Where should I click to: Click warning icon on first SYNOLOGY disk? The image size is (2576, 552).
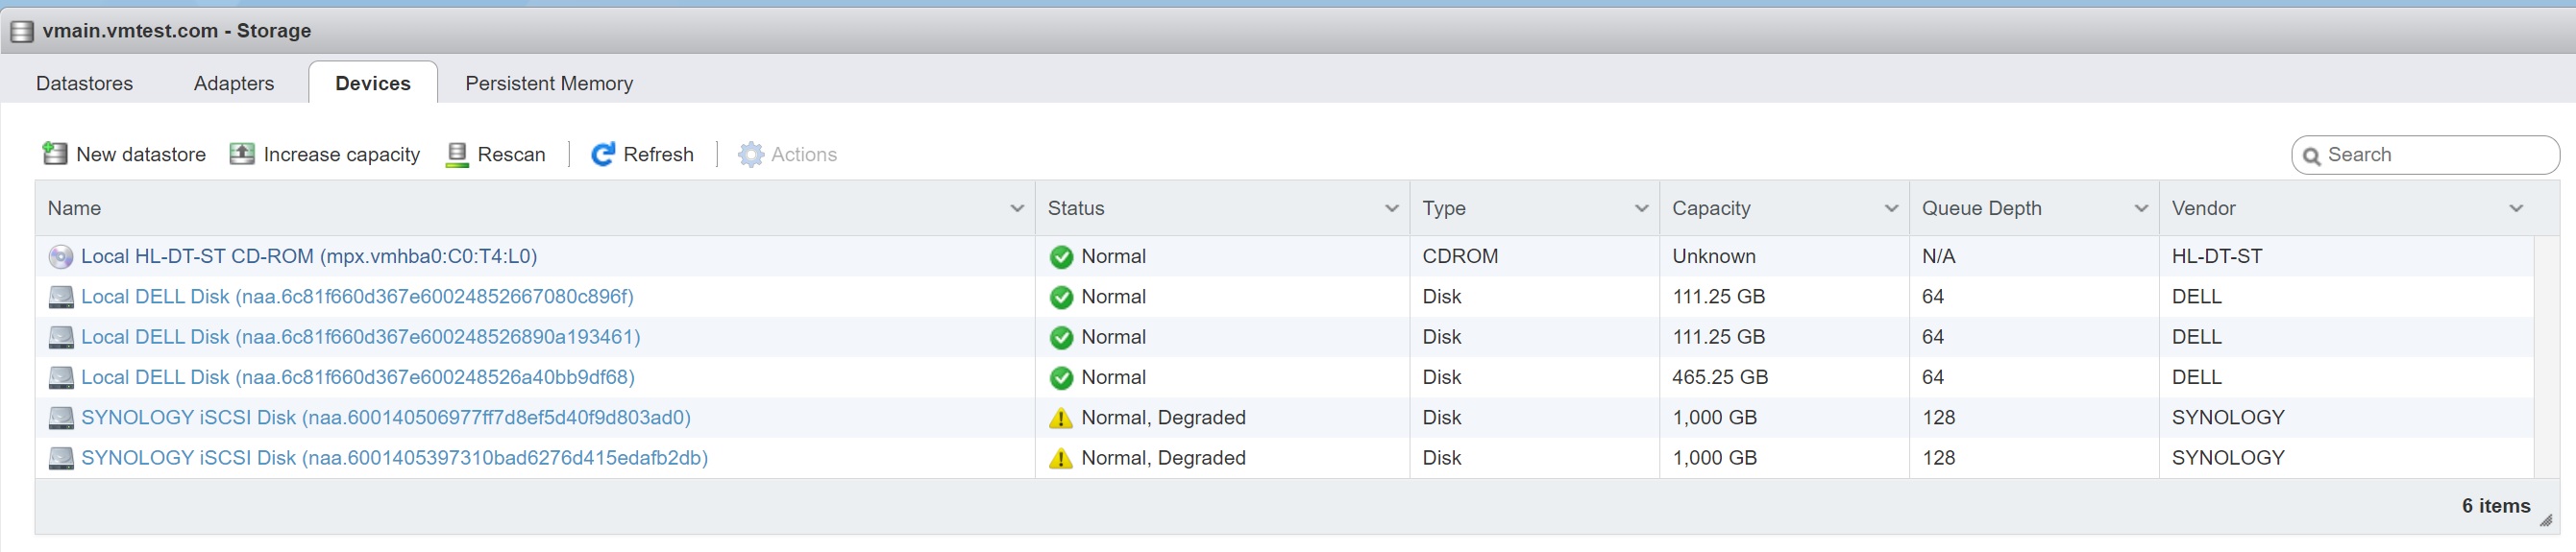(x=1061, y=418)
